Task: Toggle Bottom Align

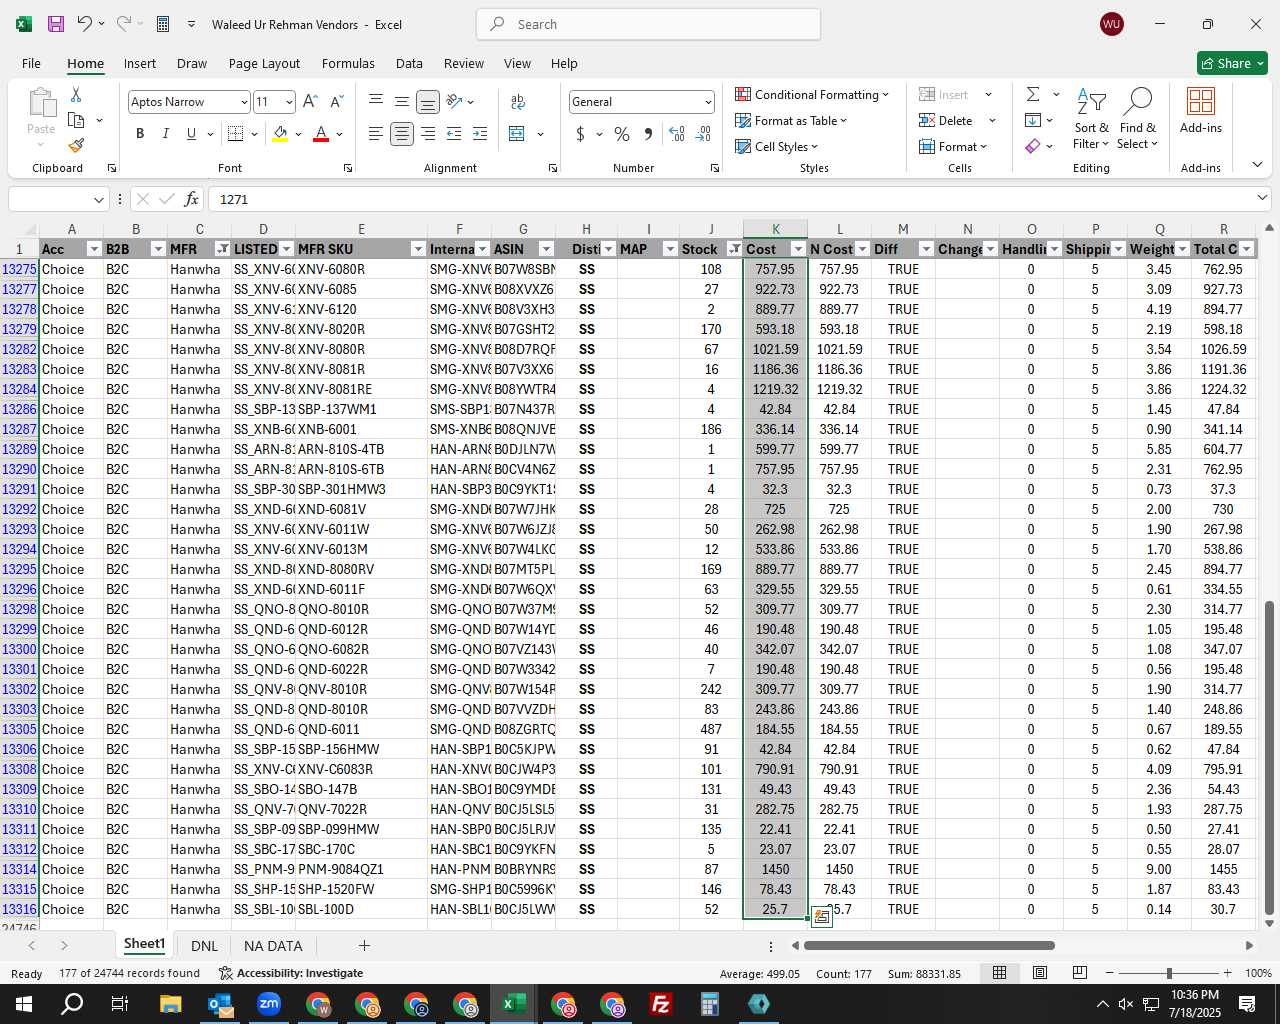Action: pyautogui.click(x=428, y=102)
